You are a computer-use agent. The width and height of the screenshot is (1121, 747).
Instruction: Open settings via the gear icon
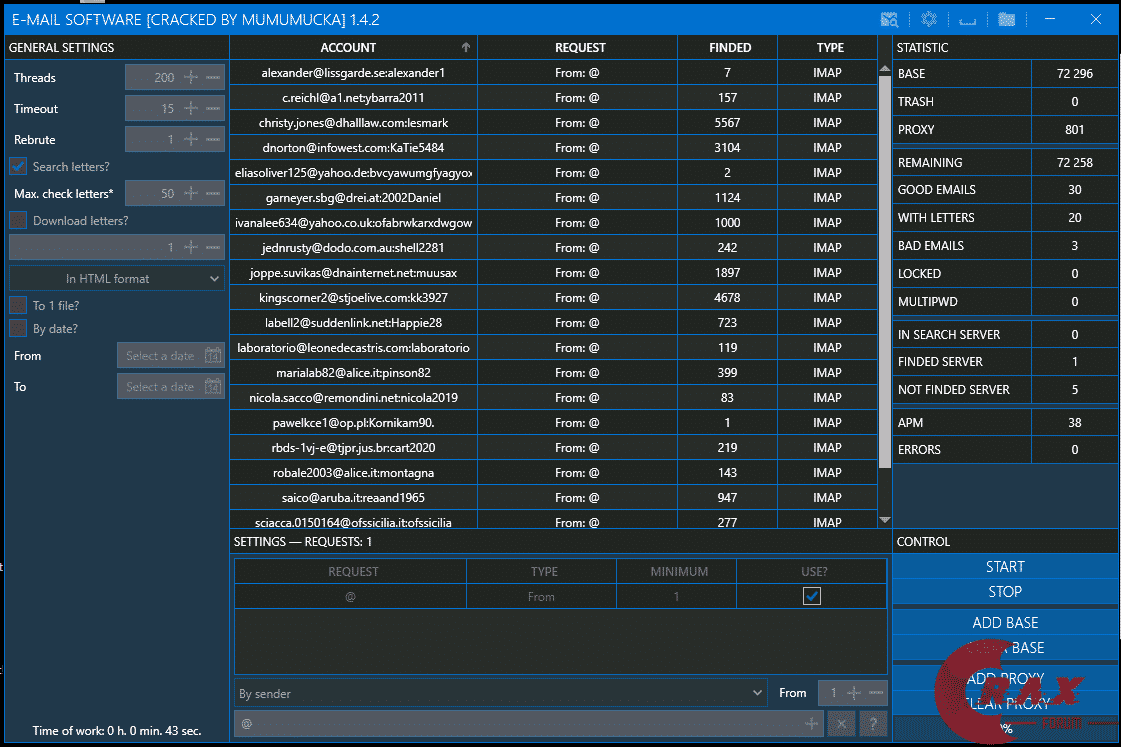929,19
